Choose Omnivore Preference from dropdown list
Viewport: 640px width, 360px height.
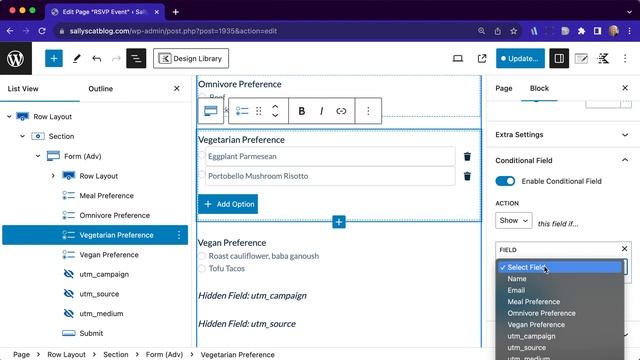(x=541, y=313)
